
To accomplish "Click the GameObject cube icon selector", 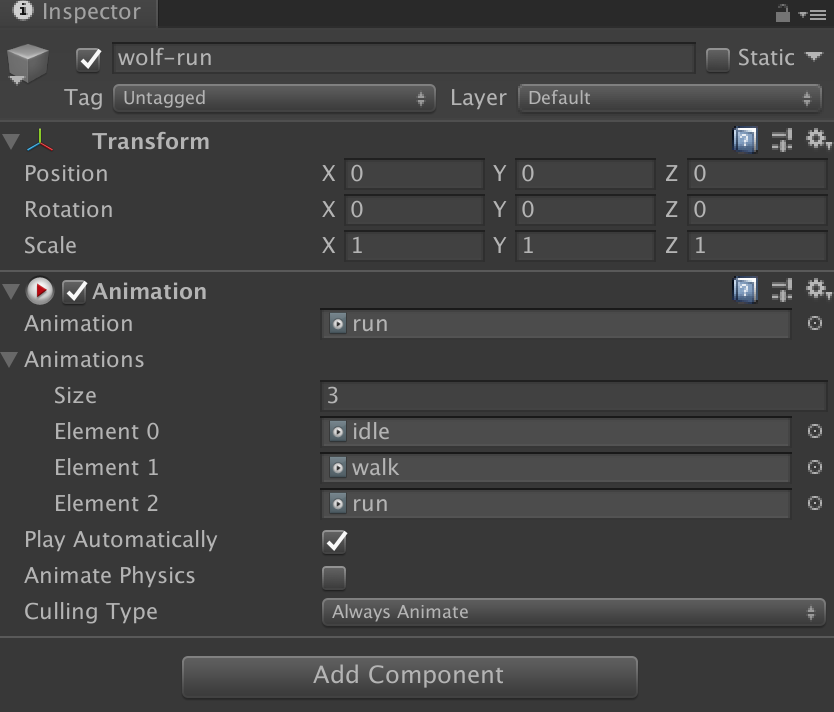I will 28,64.
